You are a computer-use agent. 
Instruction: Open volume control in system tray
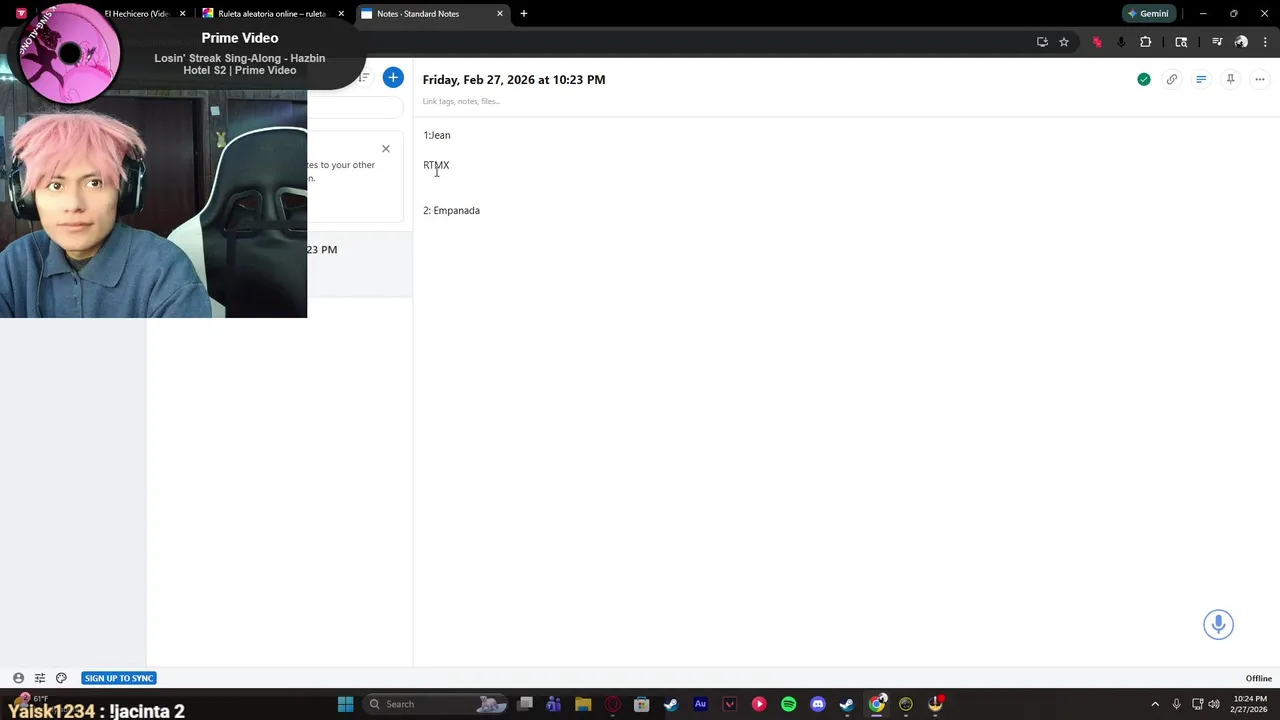coord(1214,704)
